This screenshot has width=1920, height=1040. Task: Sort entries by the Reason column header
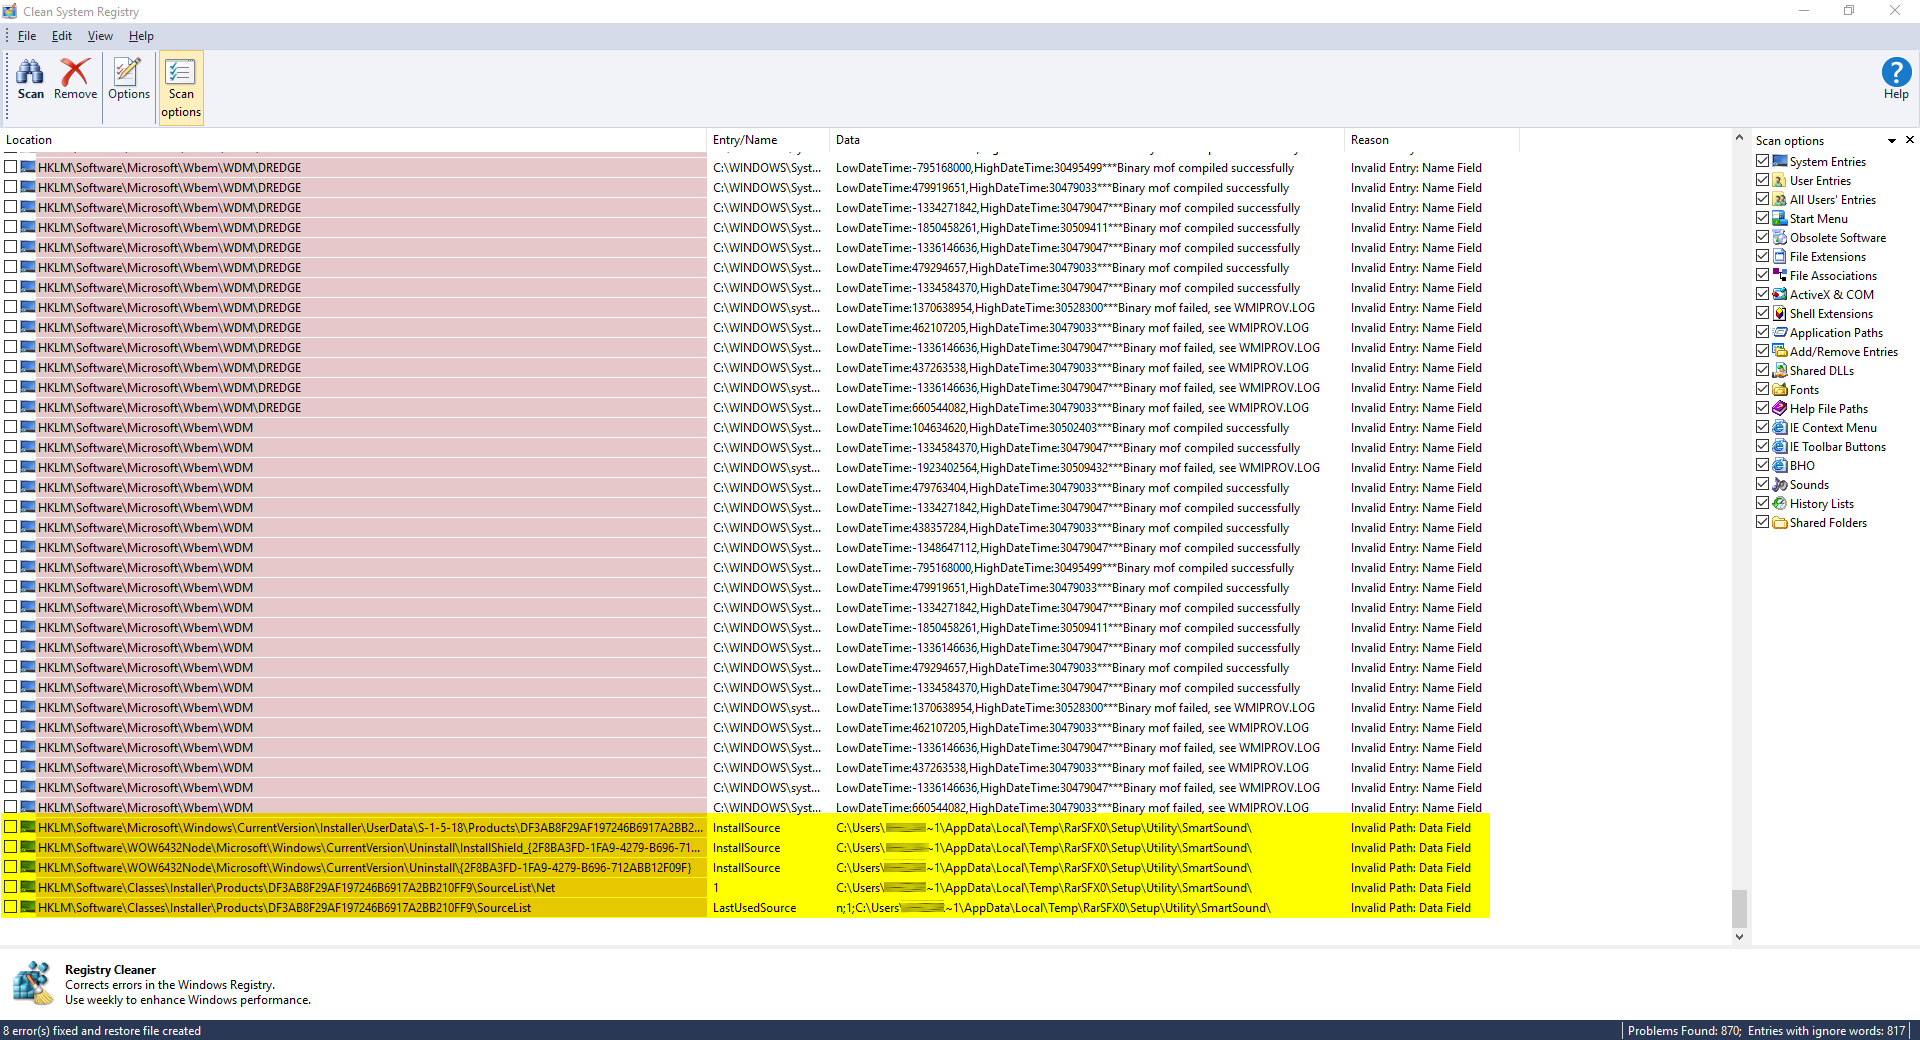[1400, 140]
